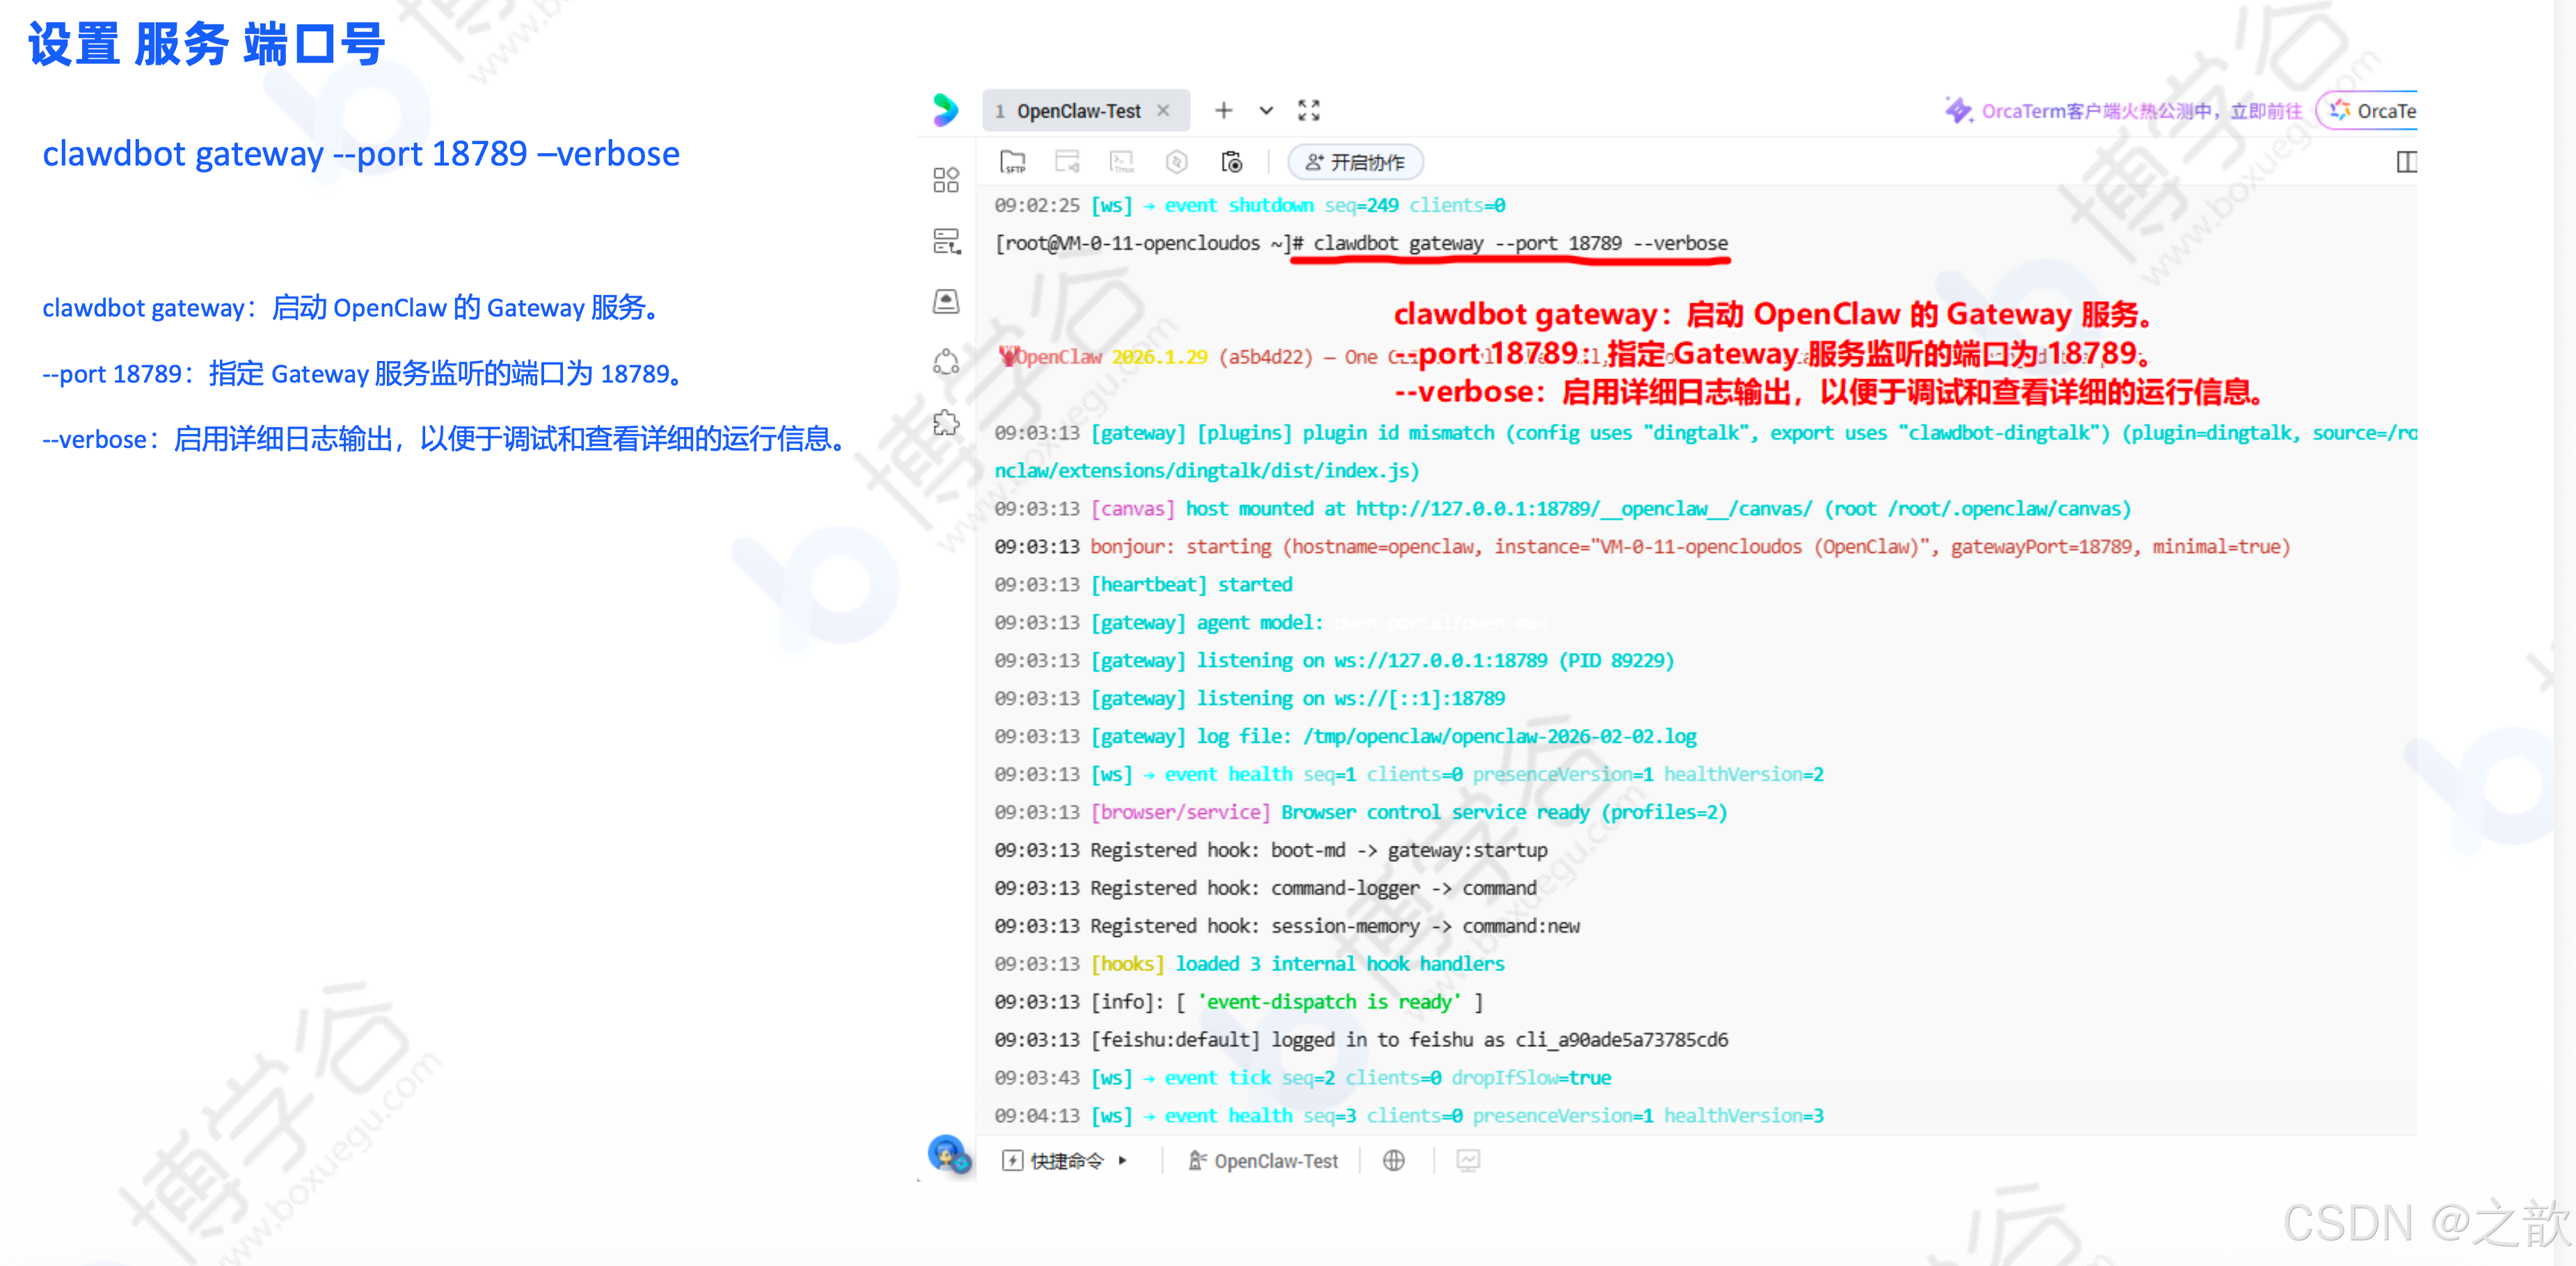The image size is (2576, 1266).
Task: Click the 开启协作 collaboration button
Action: point(1355,162)
